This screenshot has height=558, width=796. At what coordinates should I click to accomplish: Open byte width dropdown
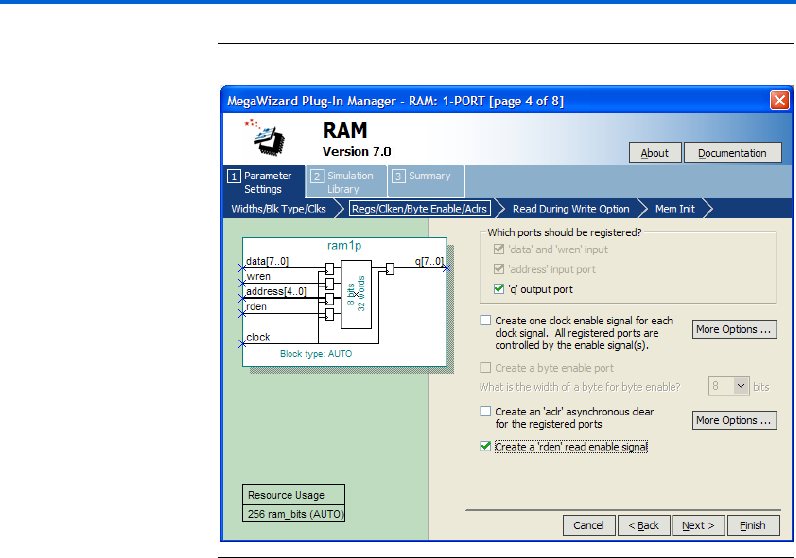[x=741, y=386]
